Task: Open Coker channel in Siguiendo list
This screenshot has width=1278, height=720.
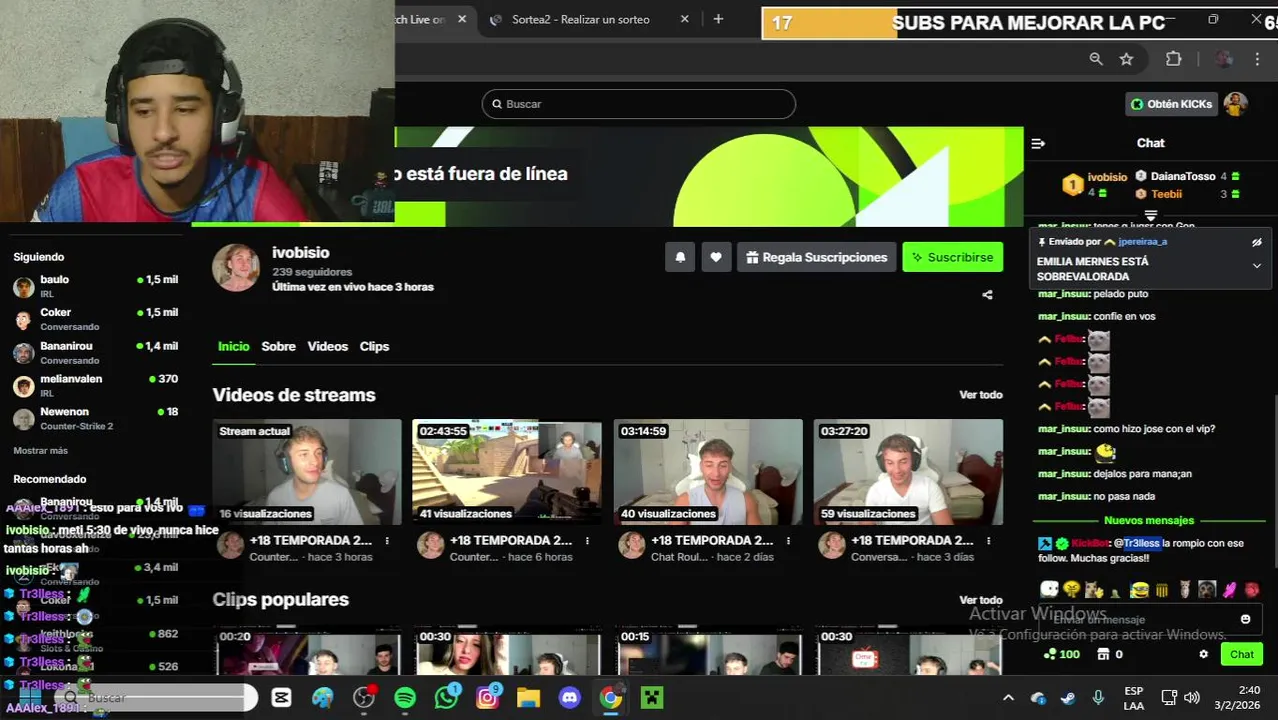Action: tap(95, 319)
